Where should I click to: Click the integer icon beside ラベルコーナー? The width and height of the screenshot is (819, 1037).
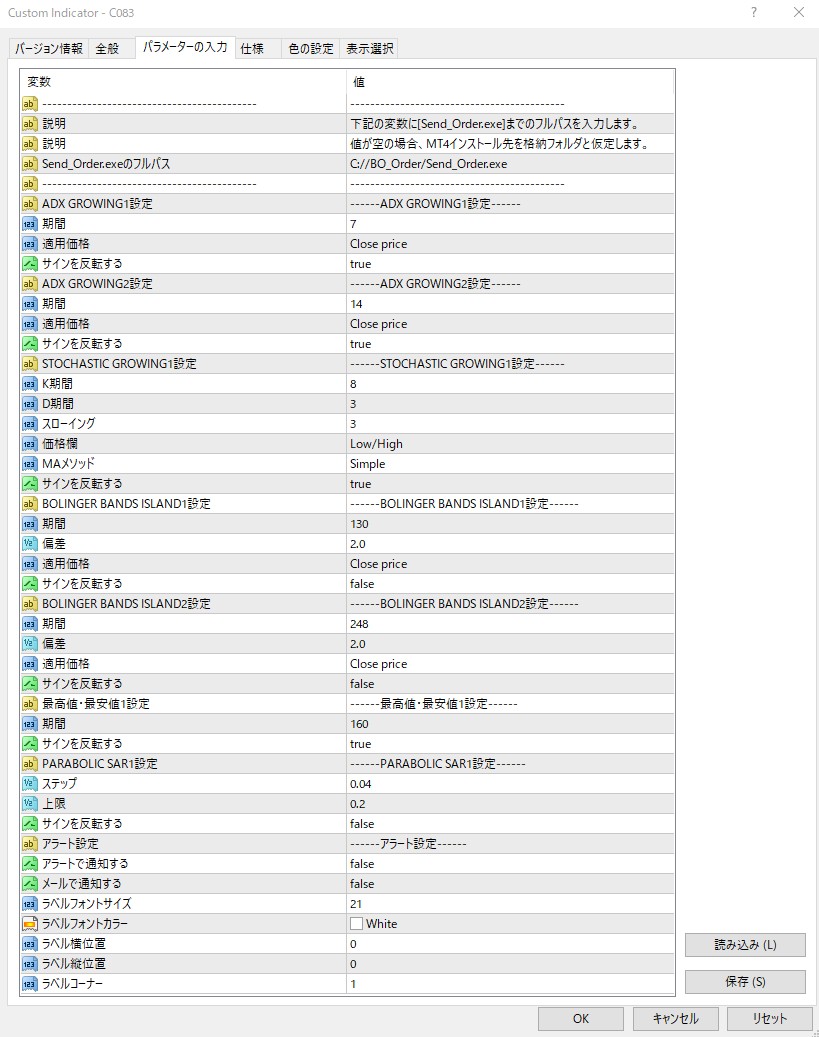pyautogui.click(x=30, y=984)
